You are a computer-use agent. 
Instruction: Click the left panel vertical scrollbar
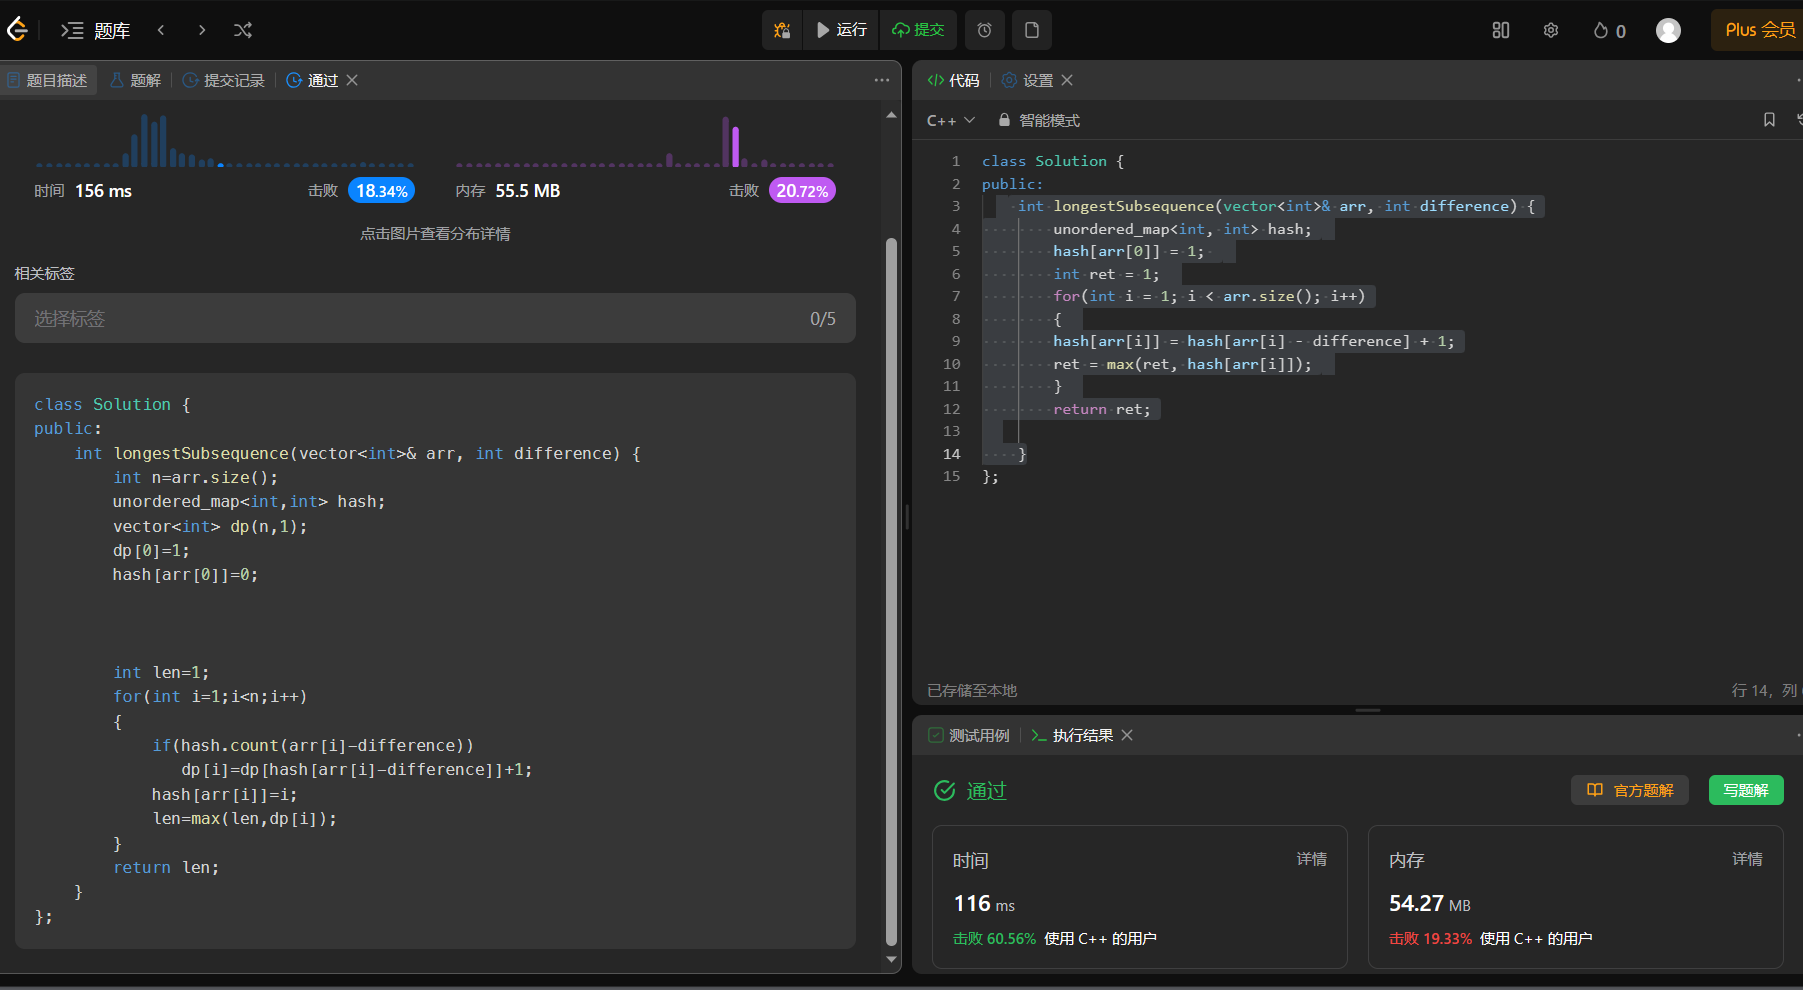pos(891,590)
